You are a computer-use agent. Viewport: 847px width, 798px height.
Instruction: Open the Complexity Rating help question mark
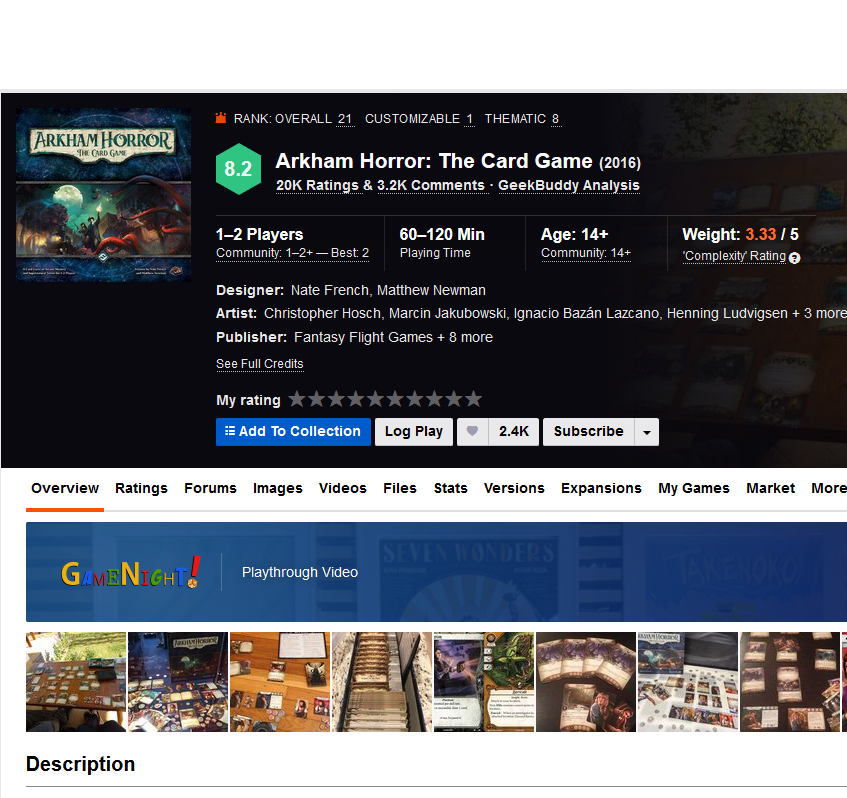[x=794, y=258]
